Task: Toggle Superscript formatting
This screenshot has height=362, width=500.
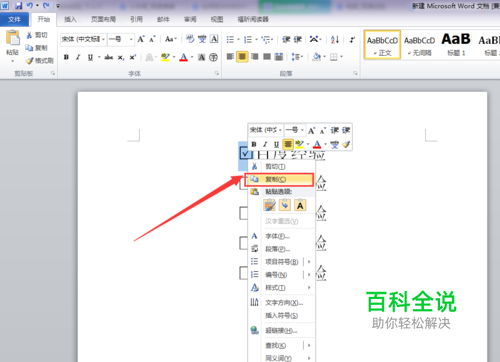Action: (x=133, y=57)
